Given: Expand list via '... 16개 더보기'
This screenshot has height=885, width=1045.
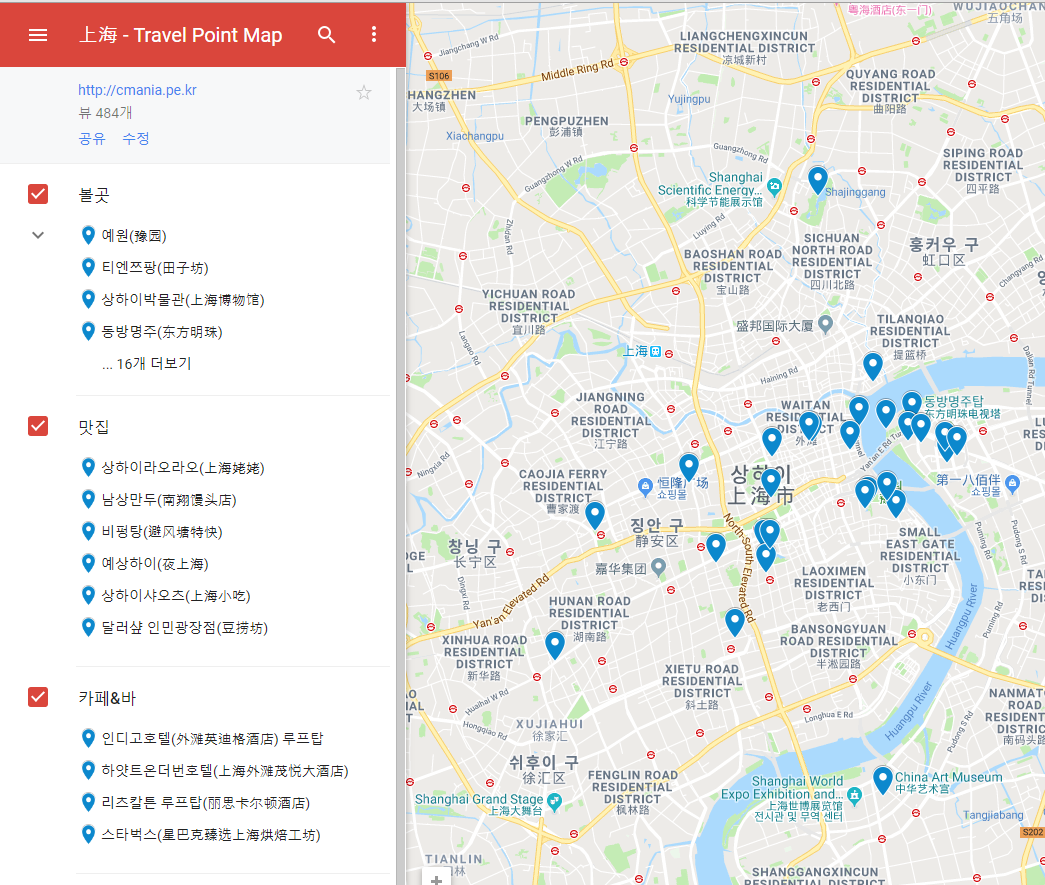Looking at the screenshot, I should 147,364.
